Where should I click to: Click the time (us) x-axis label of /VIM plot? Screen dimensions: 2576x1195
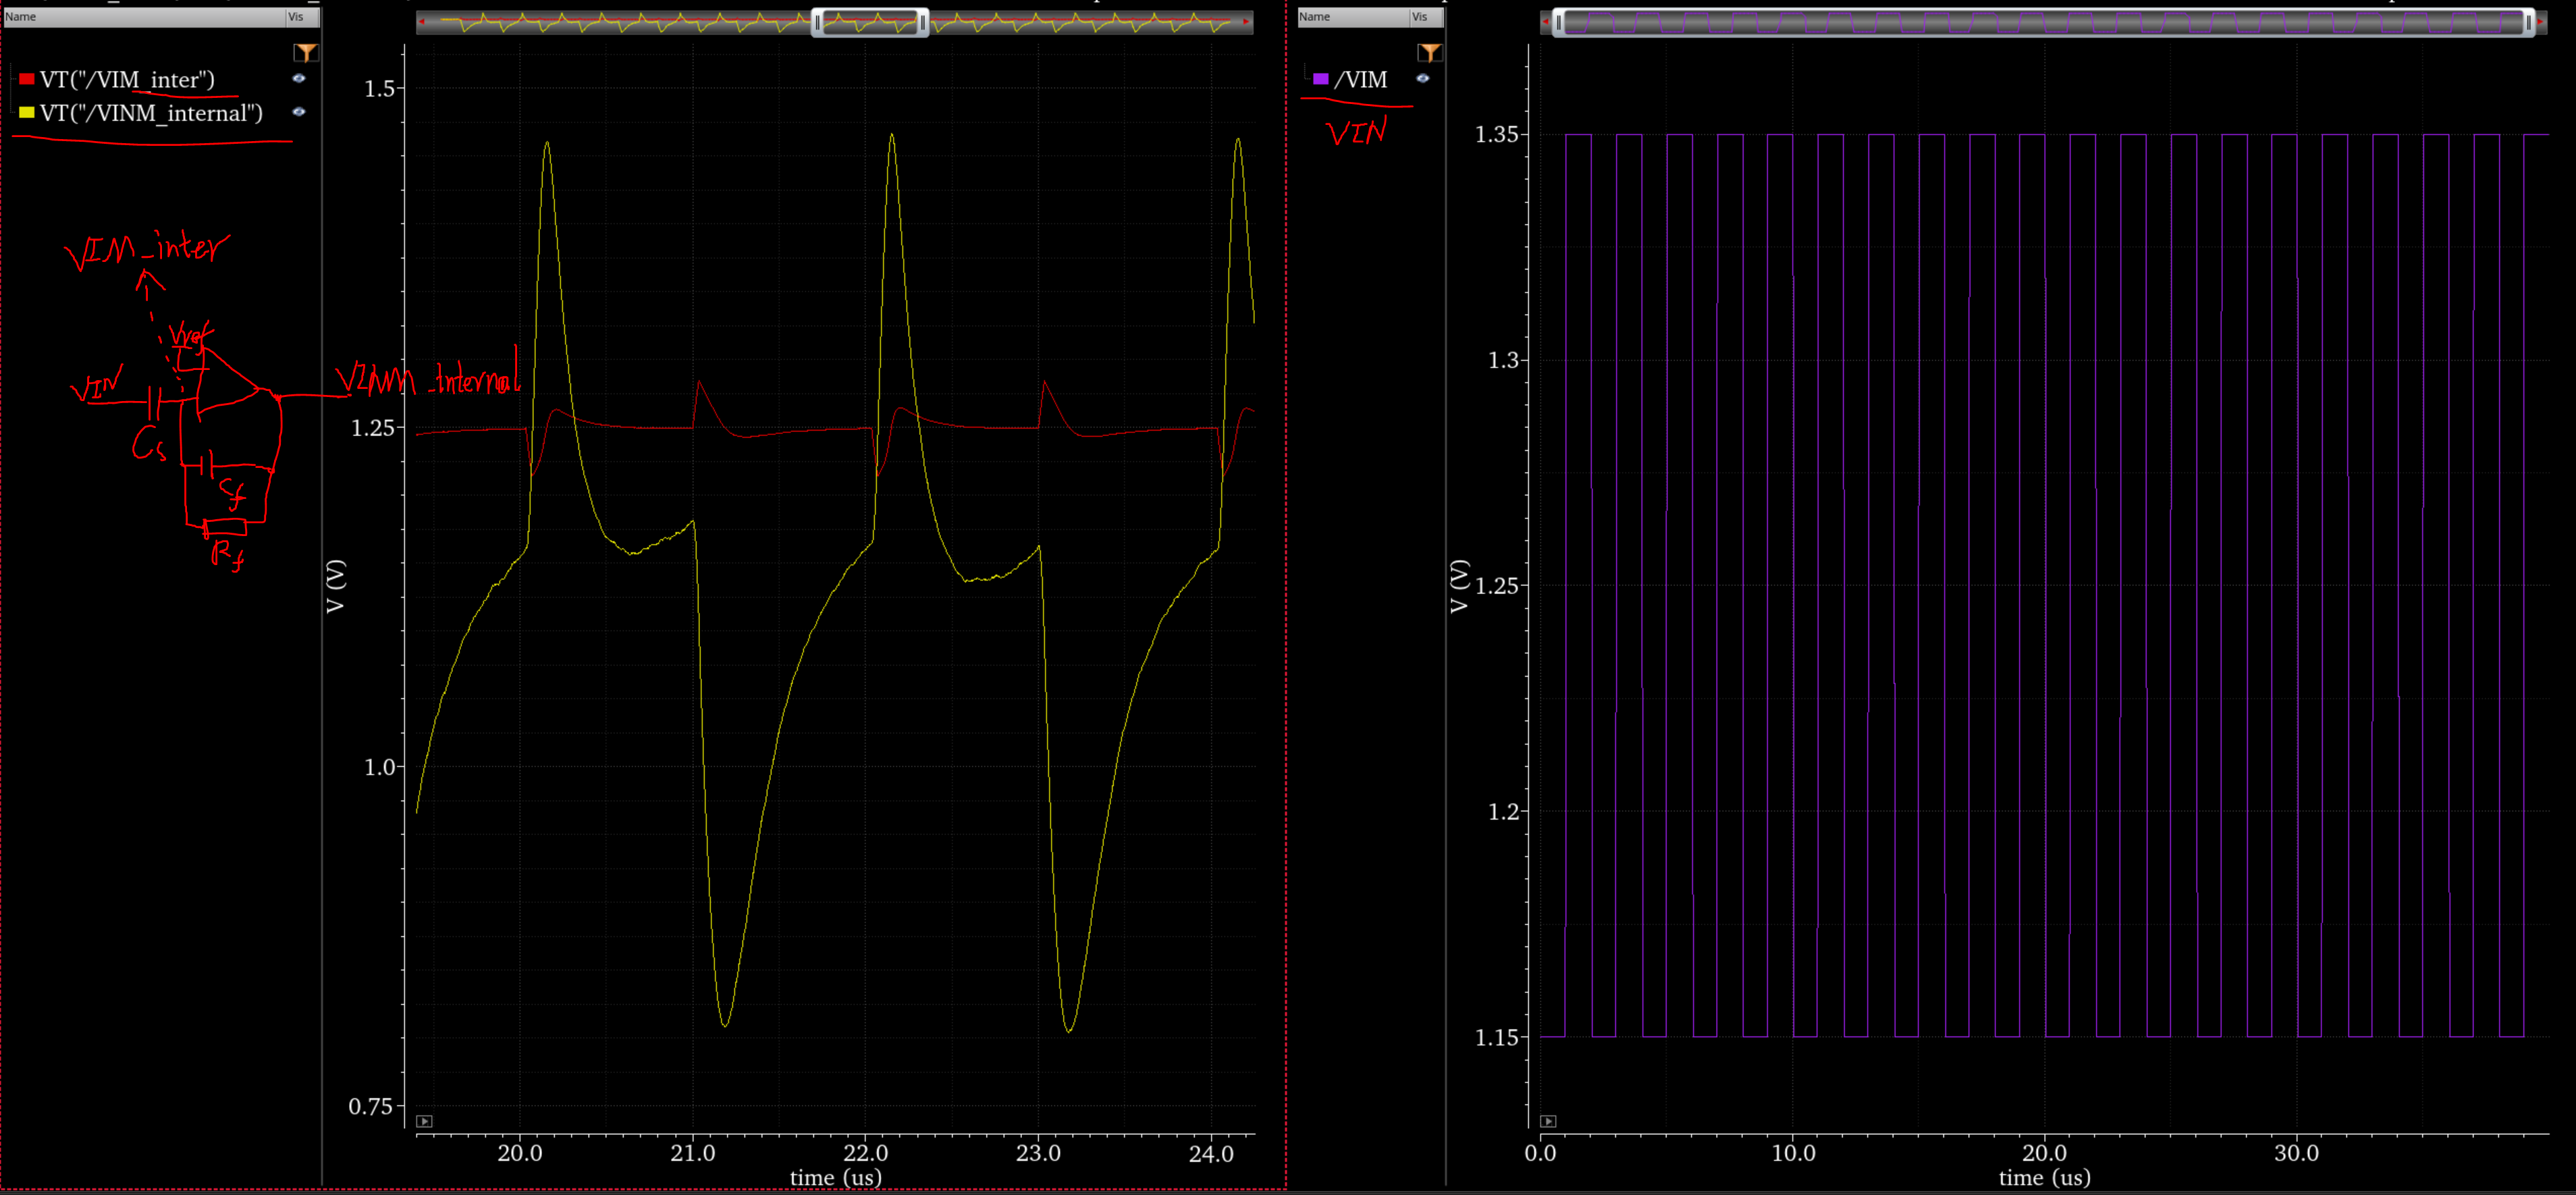click(x=2045, y=1178)
